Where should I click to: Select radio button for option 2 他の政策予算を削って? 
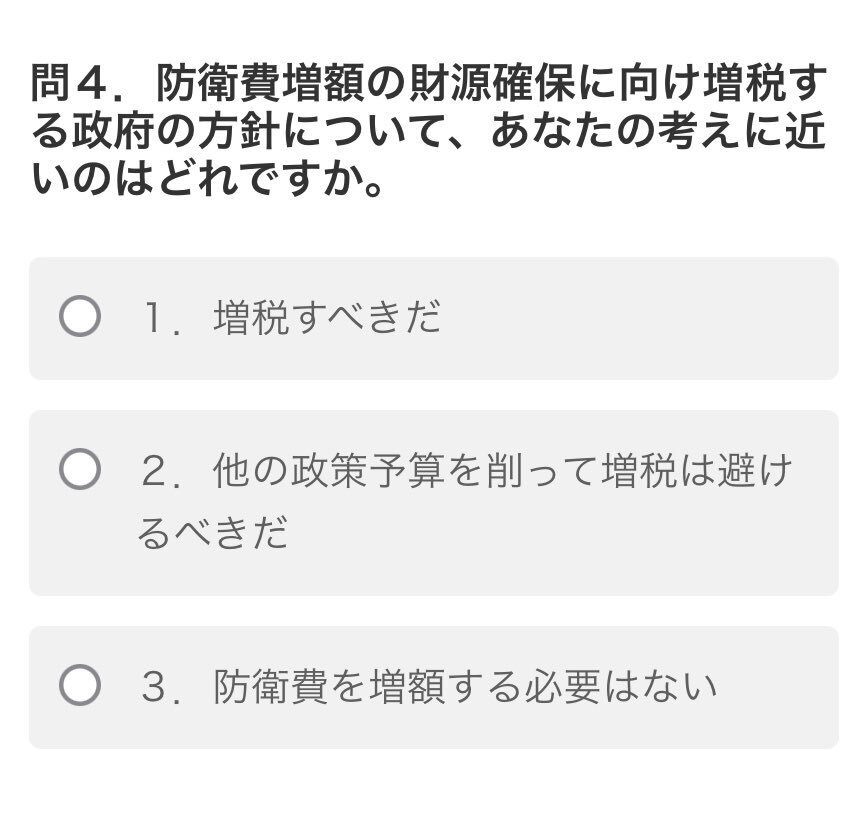[x=80, y=469]
